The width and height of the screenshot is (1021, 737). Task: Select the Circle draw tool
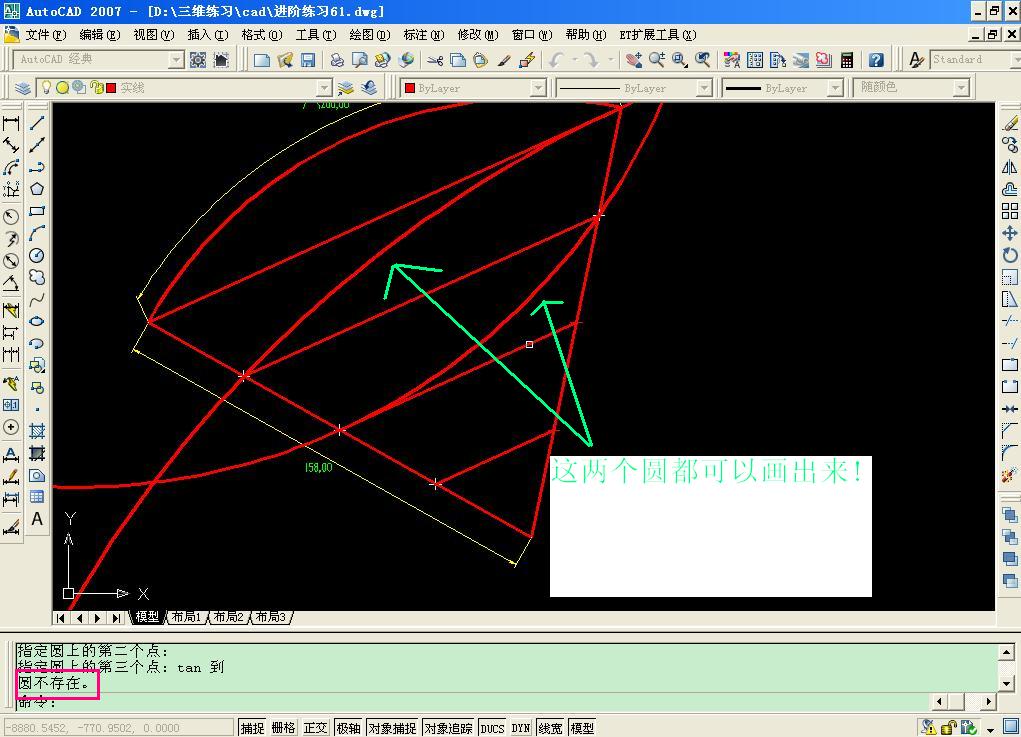pyautogui.click(x=37, y=256)
